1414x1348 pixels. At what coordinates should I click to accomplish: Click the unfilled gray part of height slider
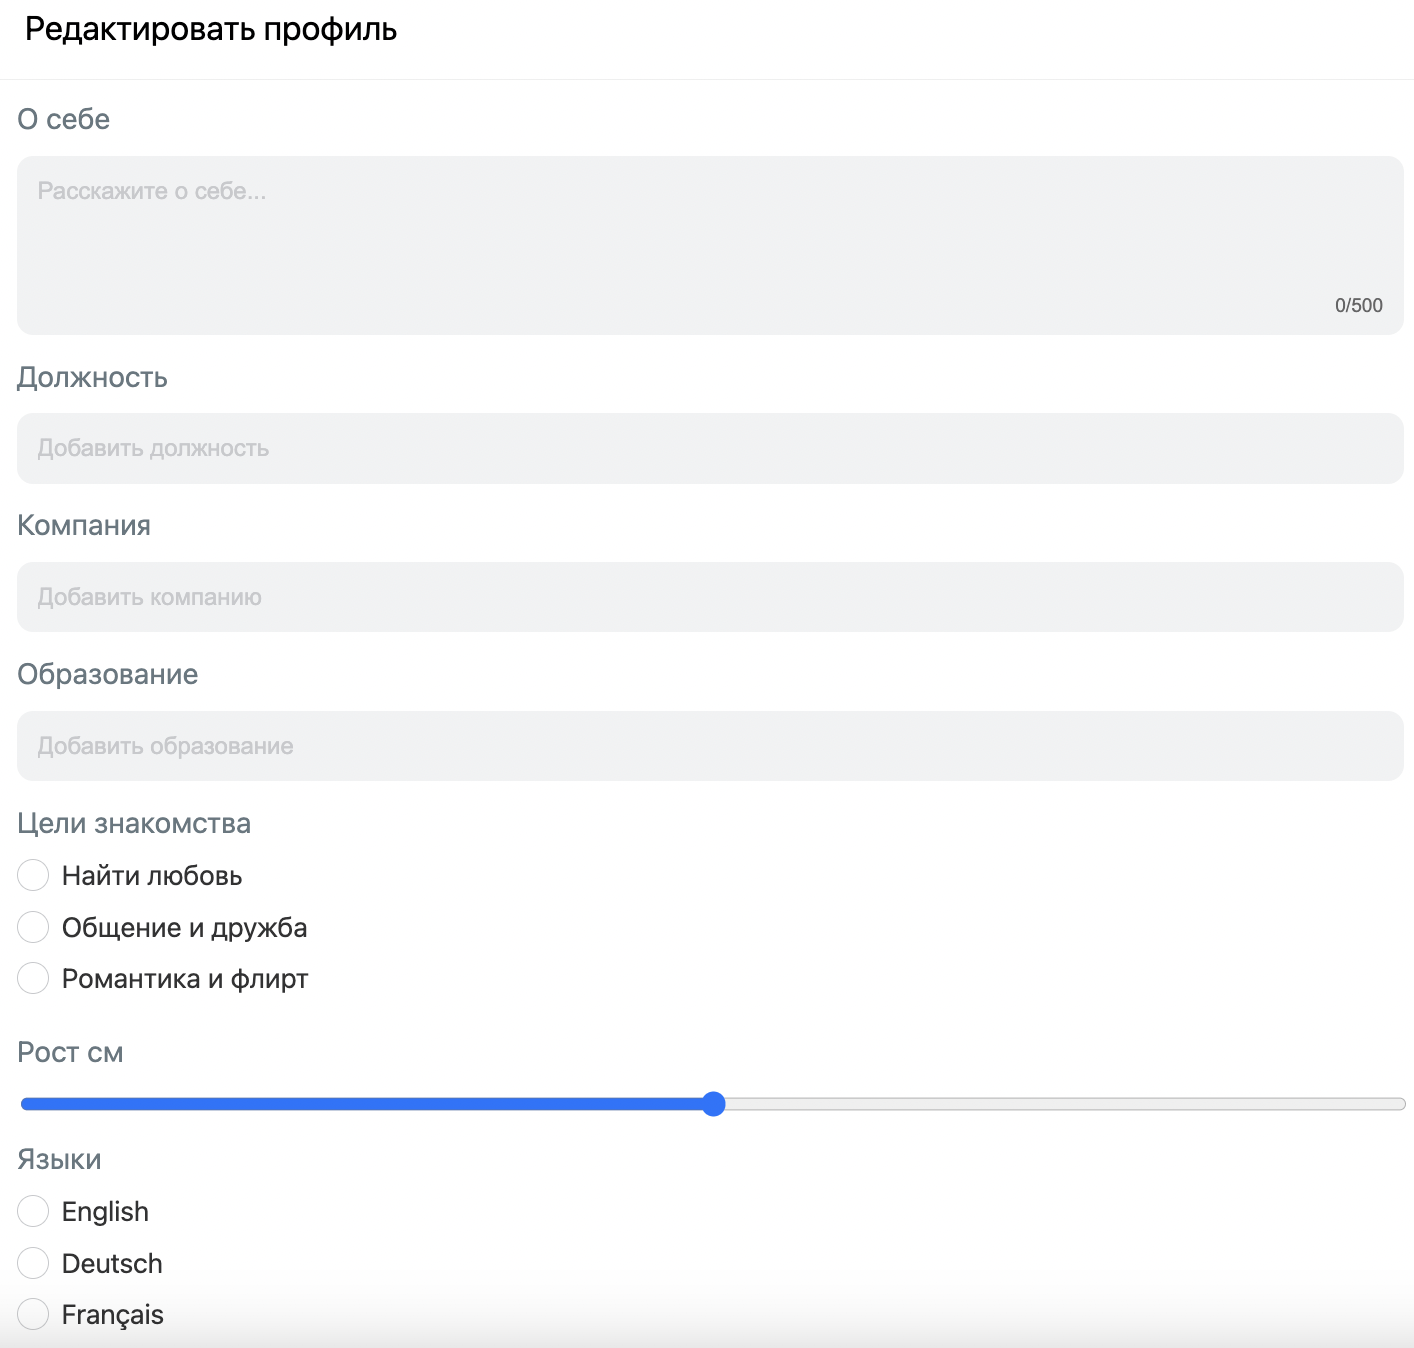[x=1060, y=1104]
